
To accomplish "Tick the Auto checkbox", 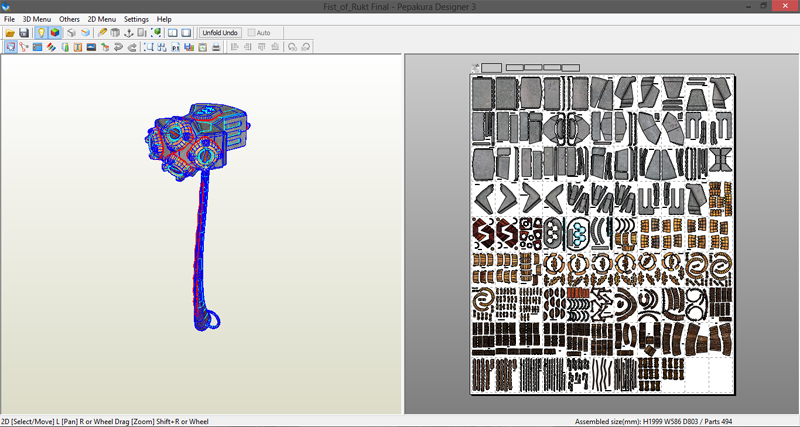I will tap(251, 33).
